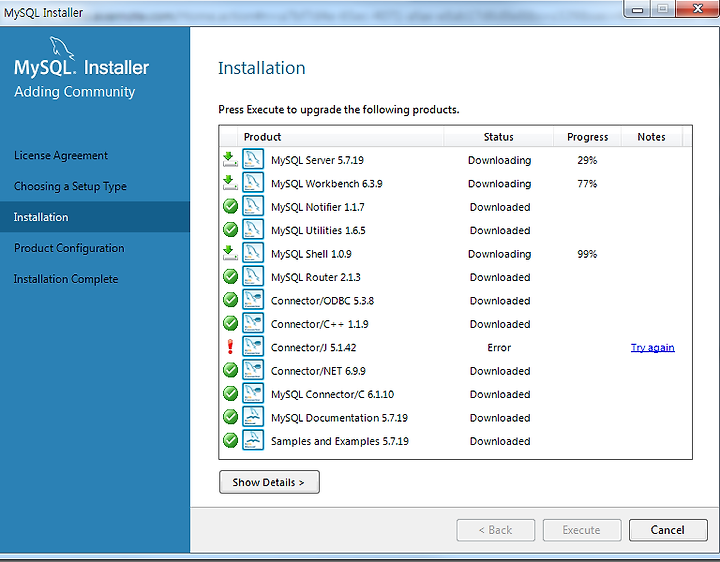
Task: Click the green check icon for MySQL Connector/C 6.1.10
Action: click(230, 394)
